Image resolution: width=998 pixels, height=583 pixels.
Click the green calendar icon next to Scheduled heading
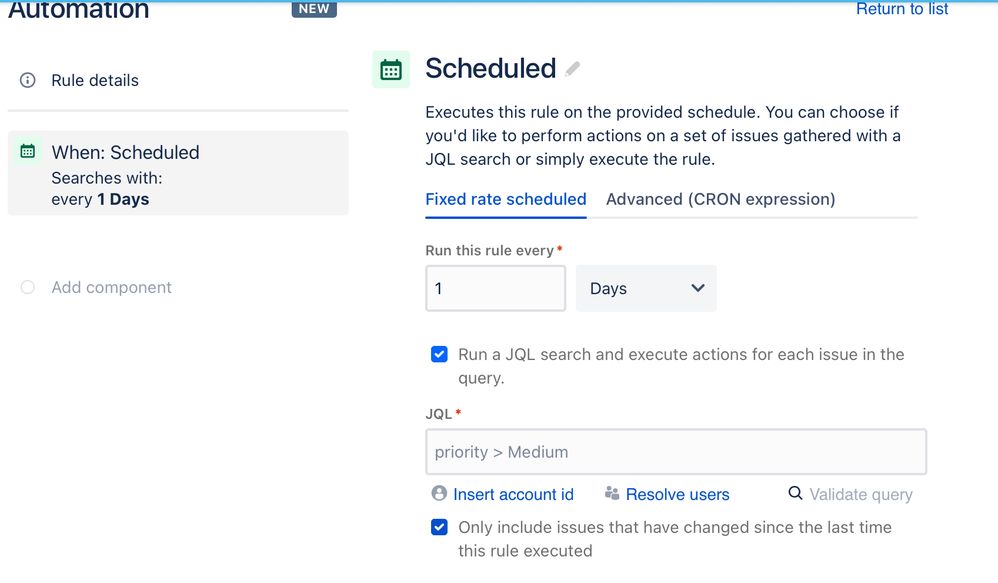coord(391,69)
